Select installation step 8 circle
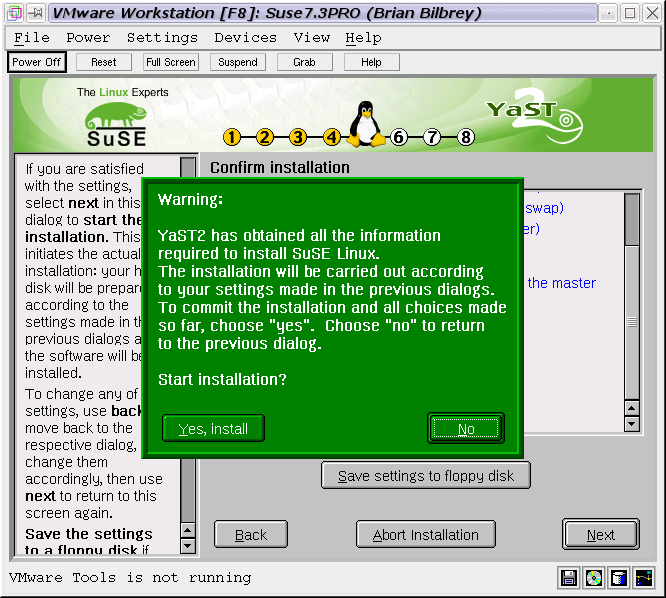This screenshot has width=666, height=598. click(x=466, y=138)
